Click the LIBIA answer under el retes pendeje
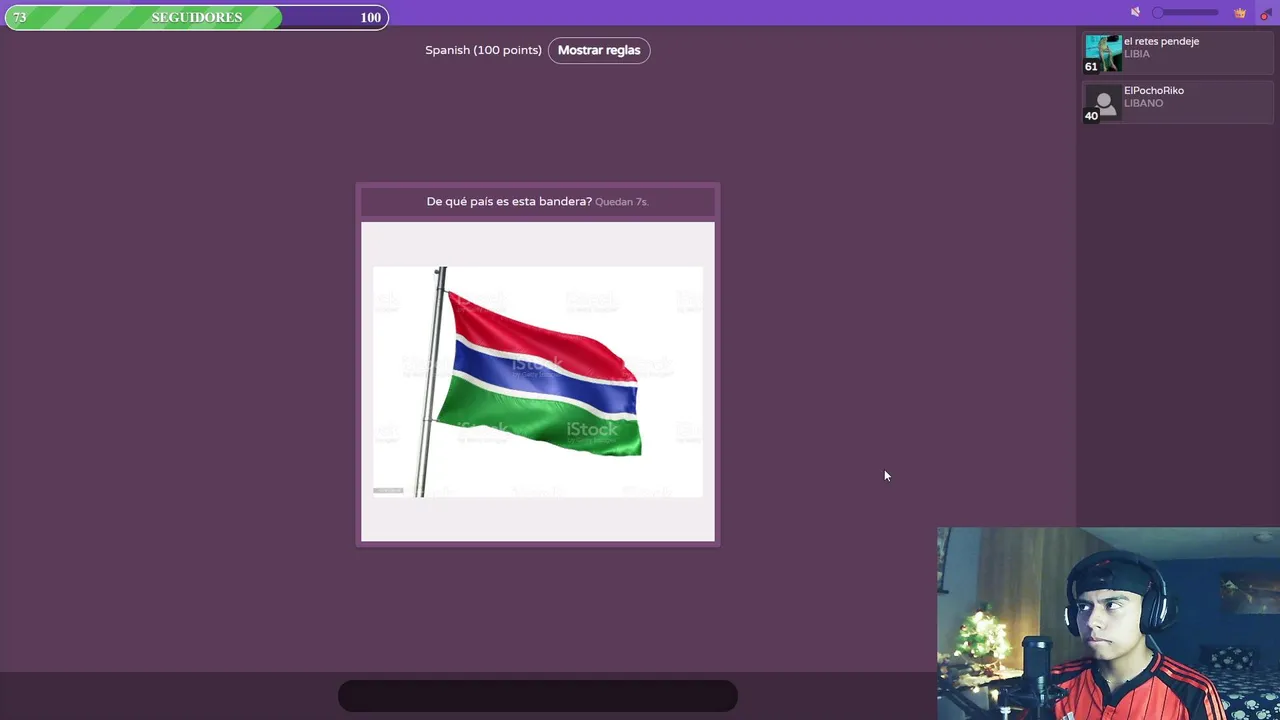 click(x=1137, y=54)
